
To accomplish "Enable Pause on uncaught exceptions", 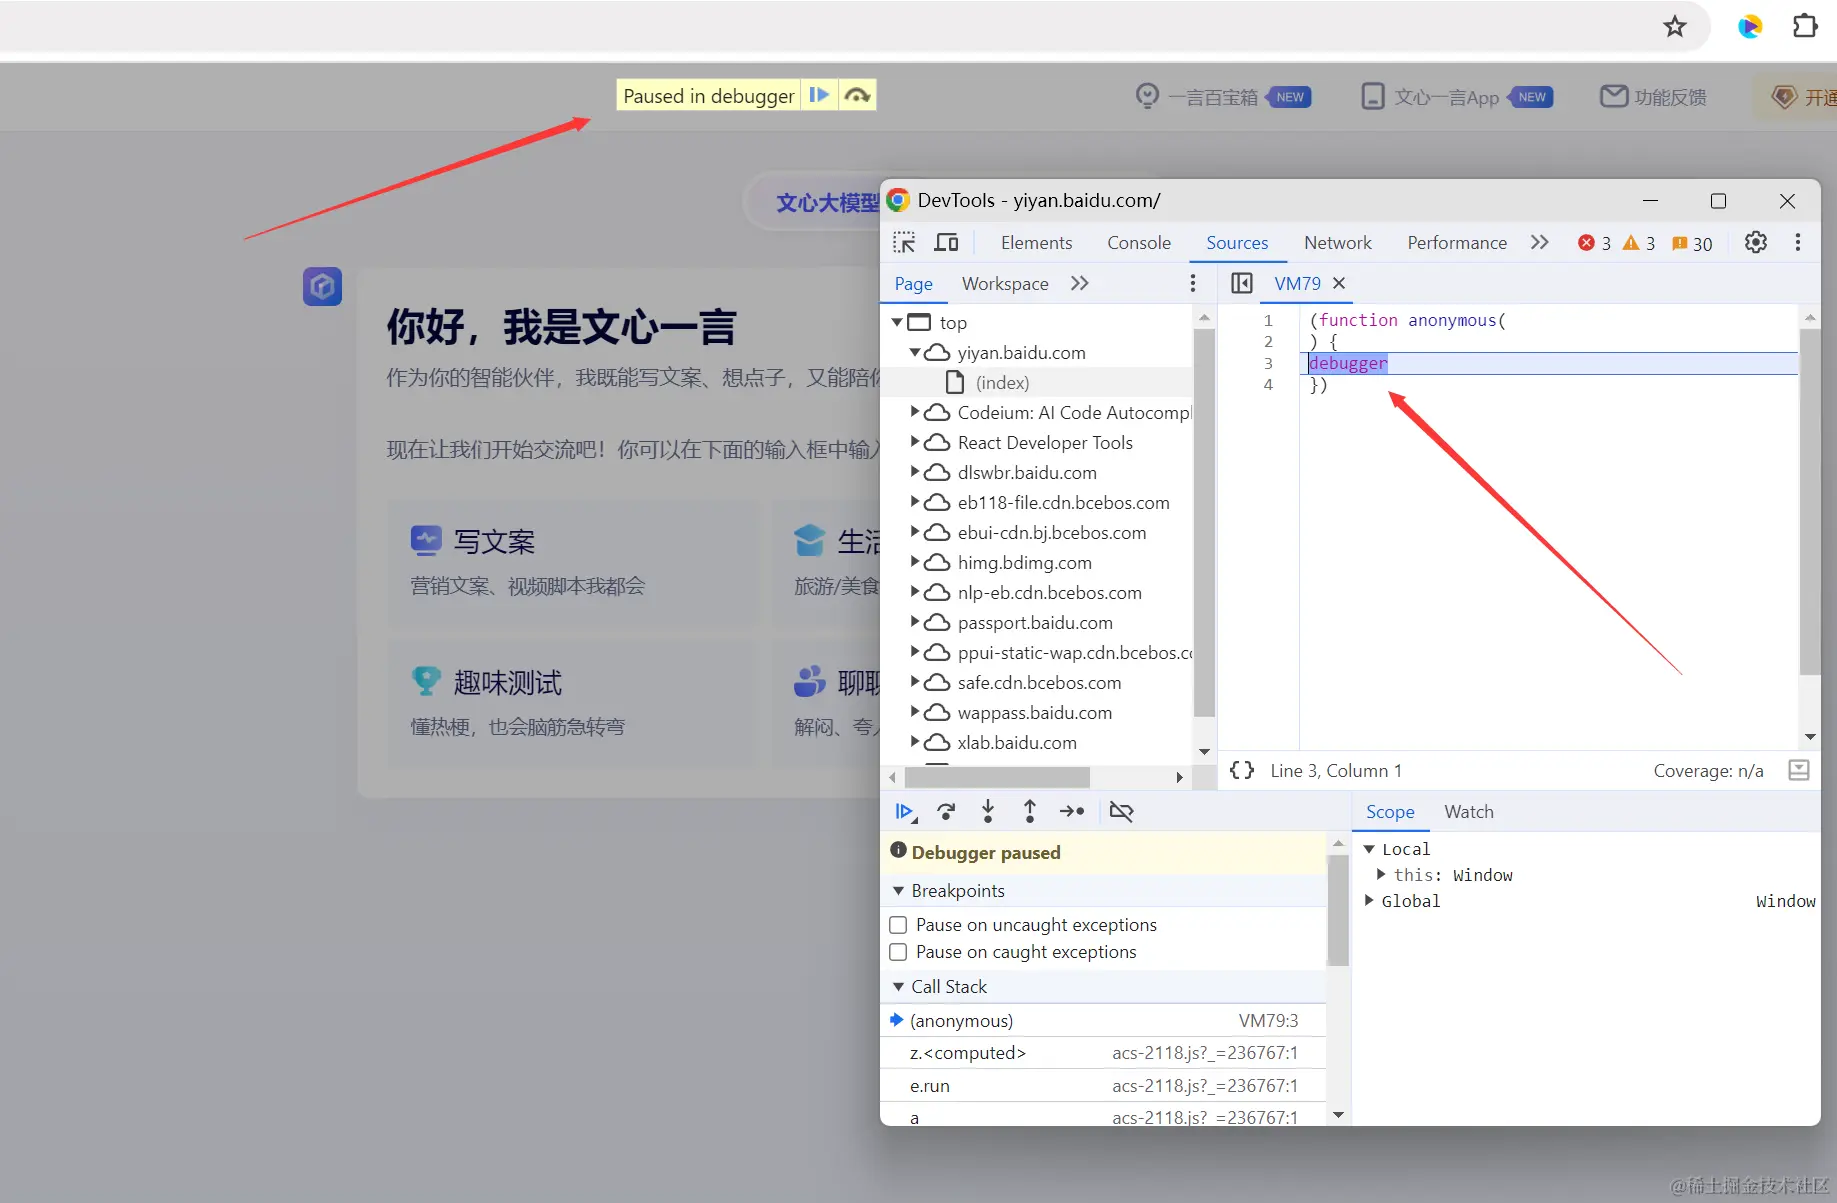I will tap(898, 925).
